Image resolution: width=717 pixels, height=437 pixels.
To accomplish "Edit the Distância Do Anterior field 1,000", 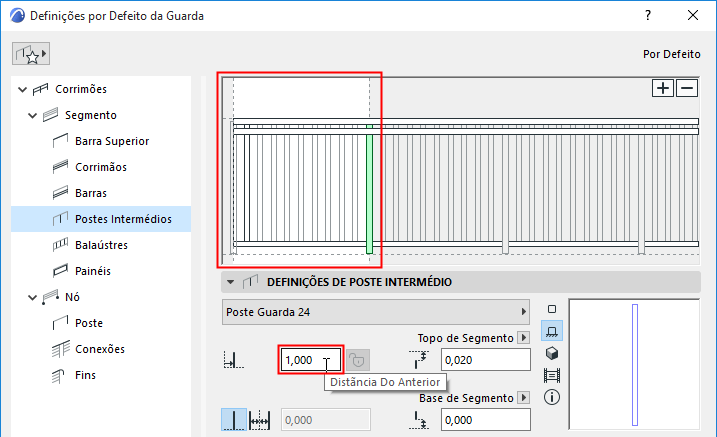I will [310, 360].
